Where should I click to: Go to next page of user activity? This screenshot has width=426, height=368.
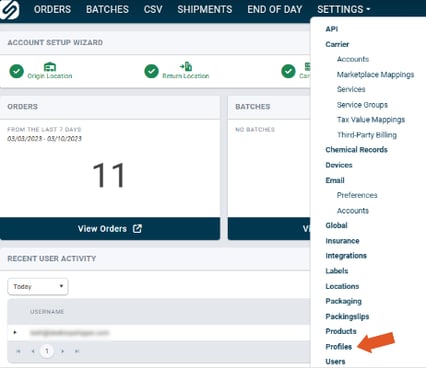coord(62,351)
